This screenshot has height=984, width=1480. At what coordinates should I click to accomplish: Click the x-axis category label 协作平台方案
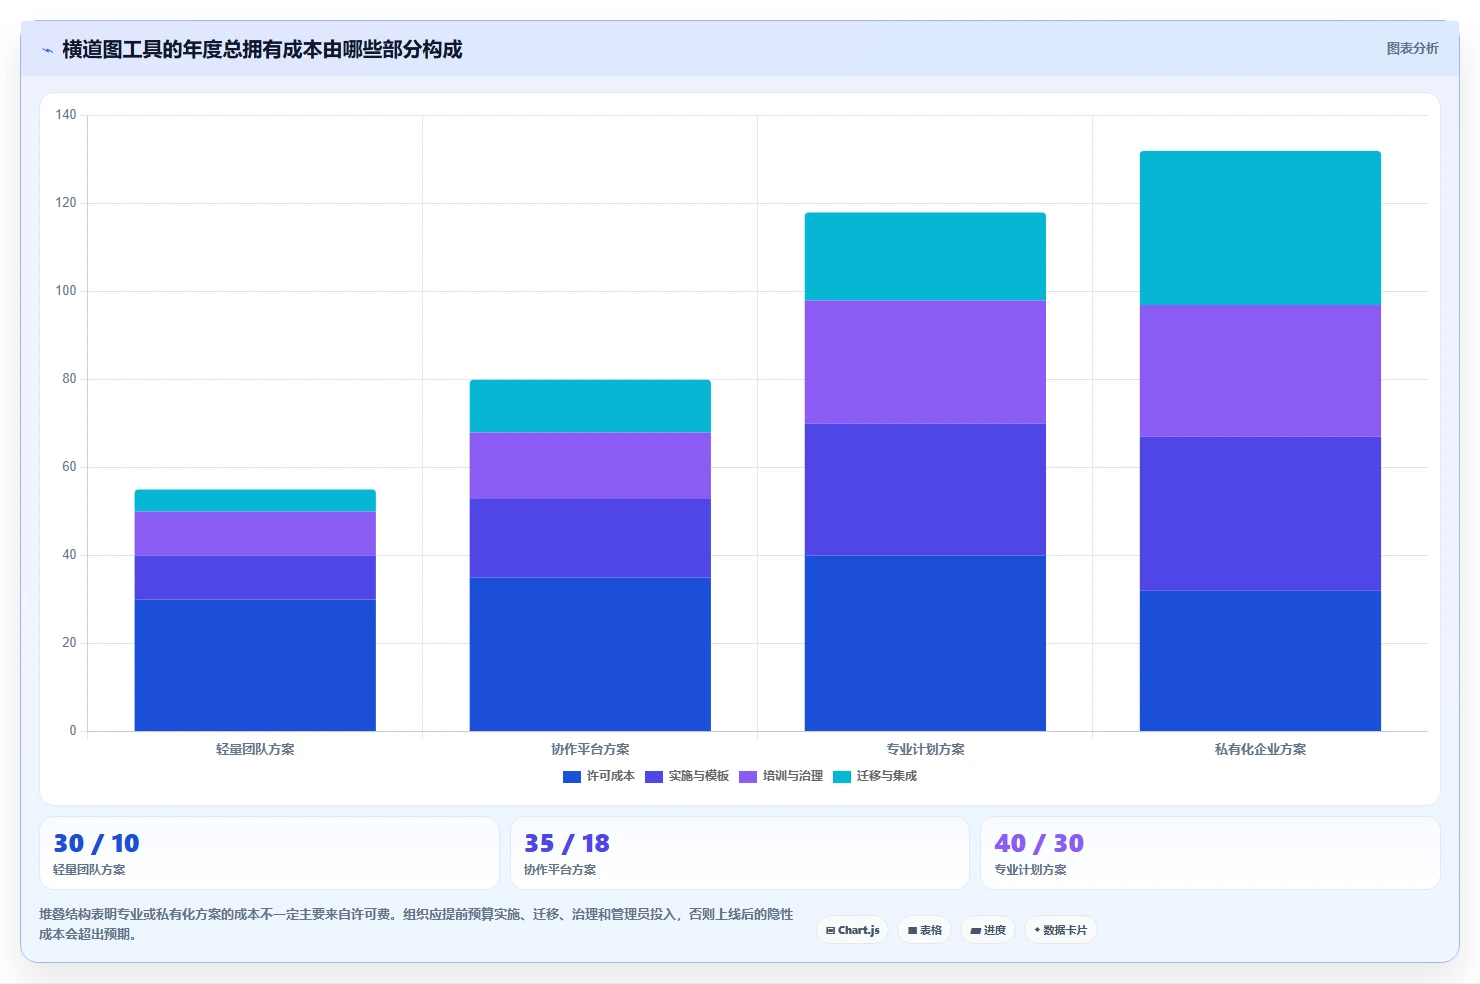tap(590, 749)
